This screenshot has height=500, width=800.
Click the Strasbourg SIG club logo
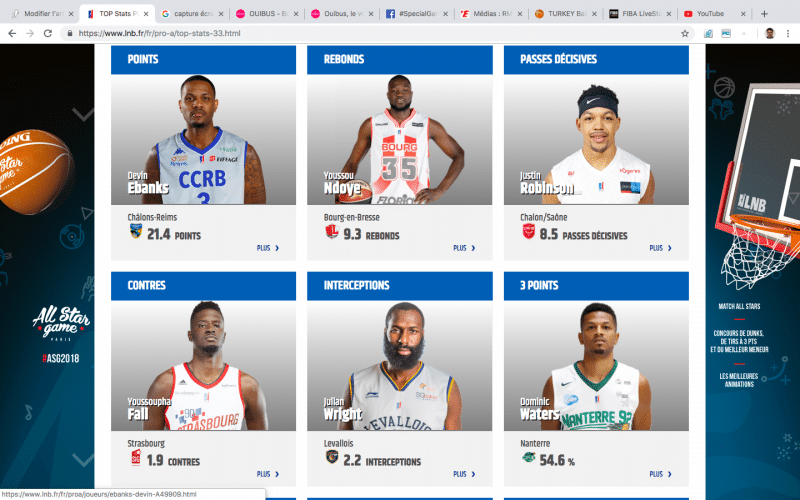(x=136, y=458)
